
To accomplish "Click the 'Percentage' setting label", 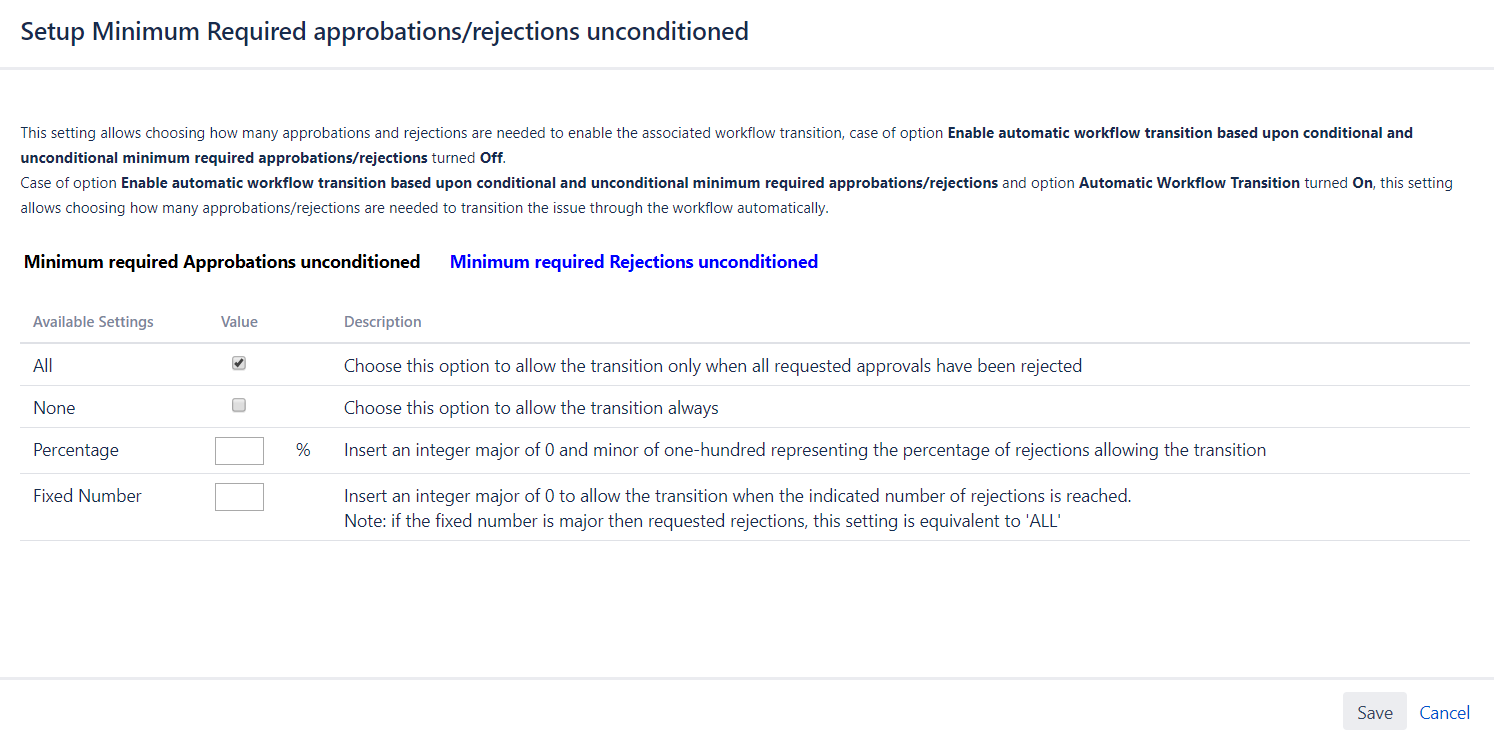I will (x=76, y=450).
